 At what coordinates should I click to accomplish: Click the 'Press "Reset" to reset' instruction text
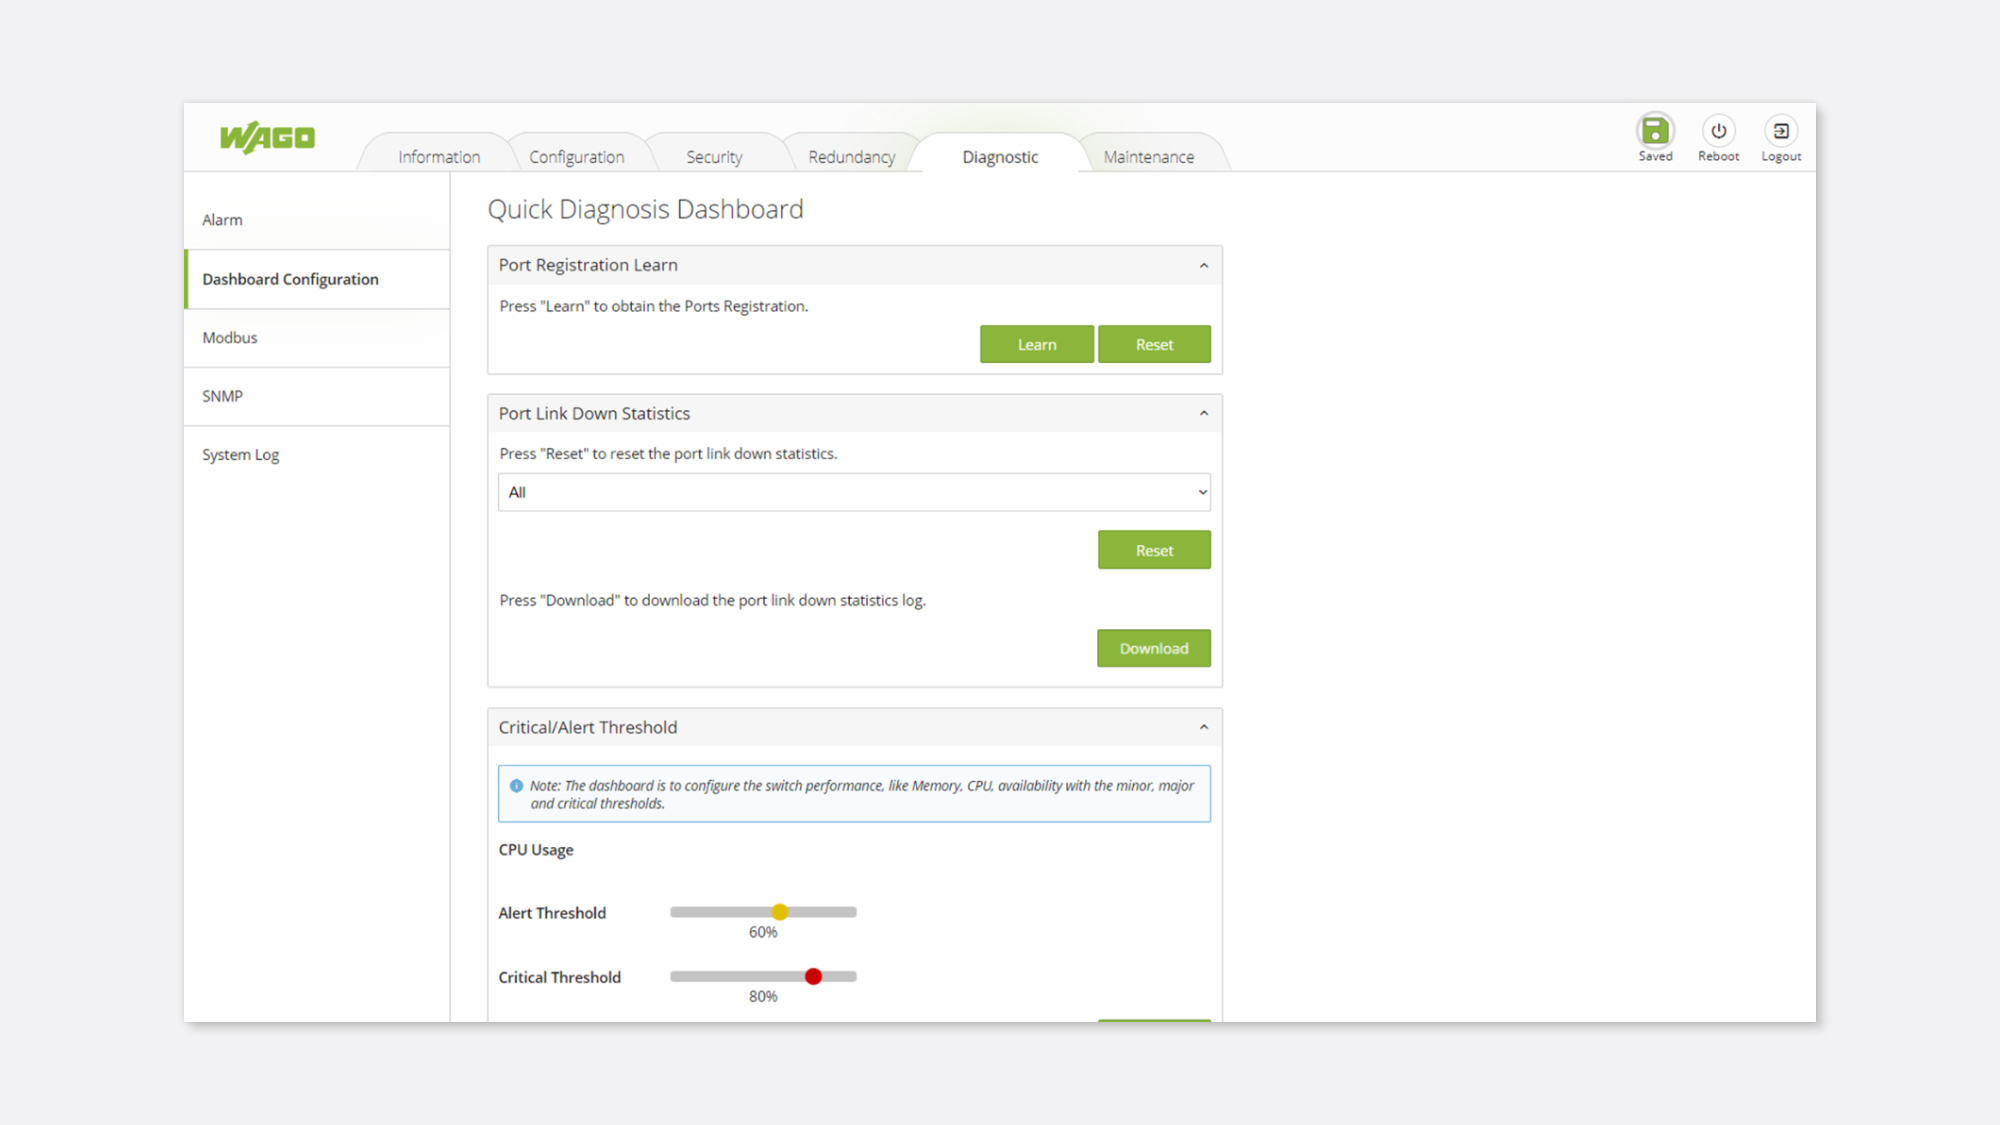click(668, 454)
